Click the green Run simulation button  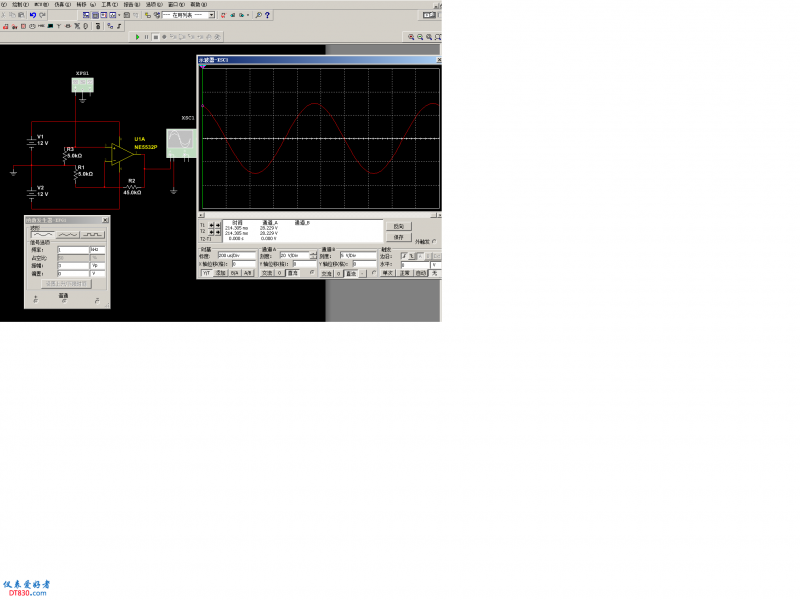click(138, 37)
